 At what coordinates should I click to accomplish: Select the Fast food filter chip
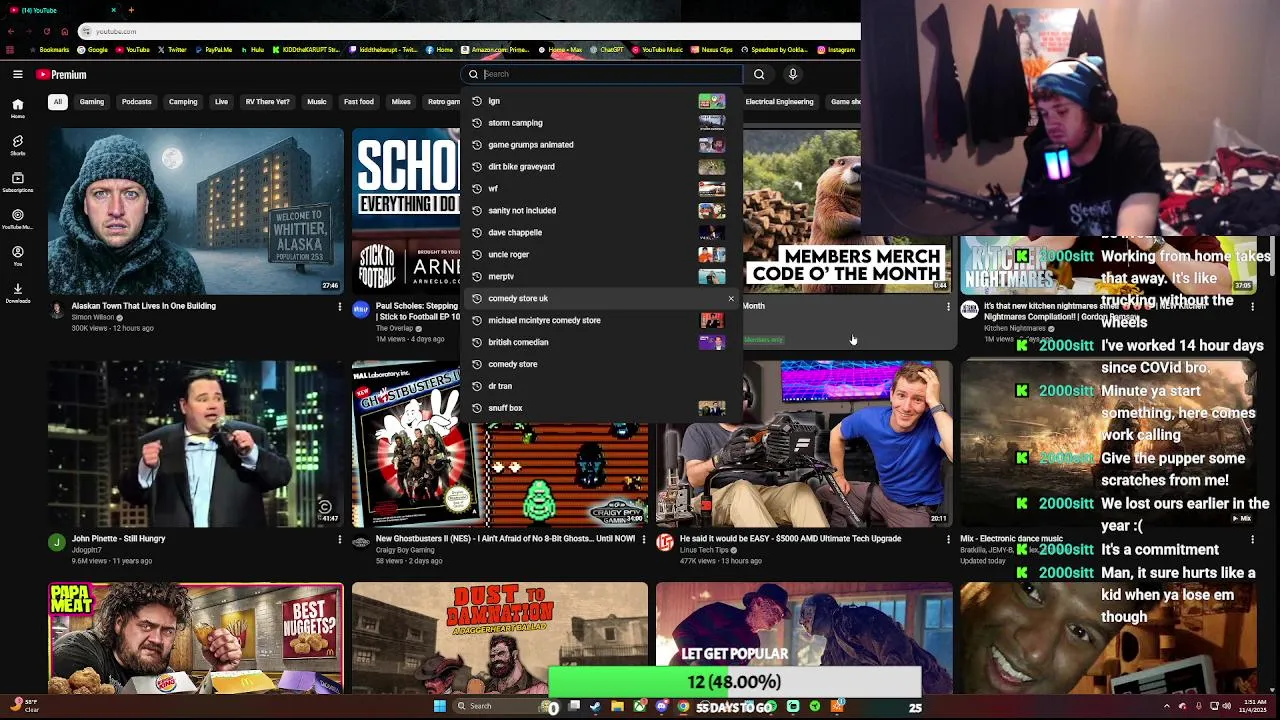(x=359, y=102)
